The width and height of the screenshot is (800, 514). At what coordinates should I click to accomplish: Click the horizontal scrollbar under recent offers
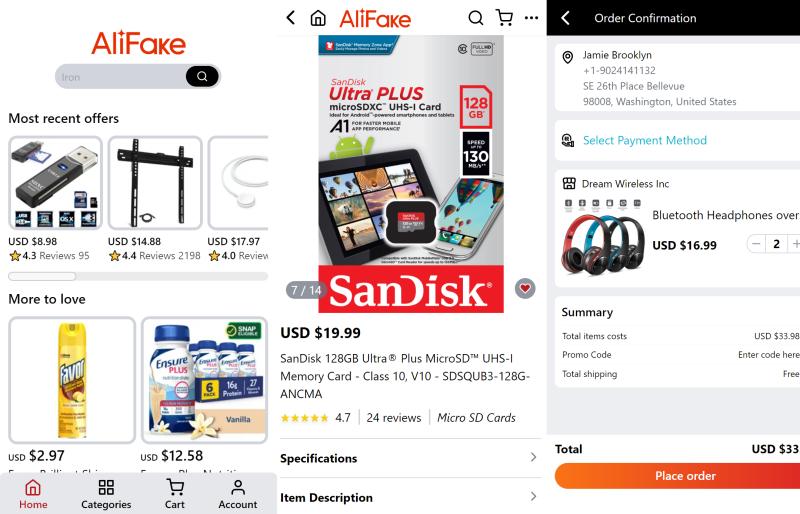(x=138, y=276)
